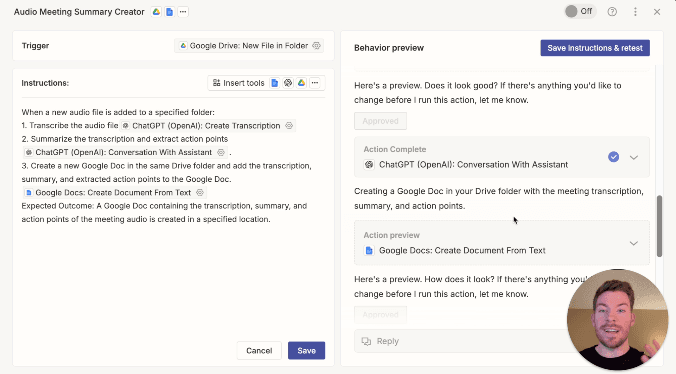Close the Audio Meeting Summary Creator panel
This screenshot has width=676, height=374.
point(657,12)
